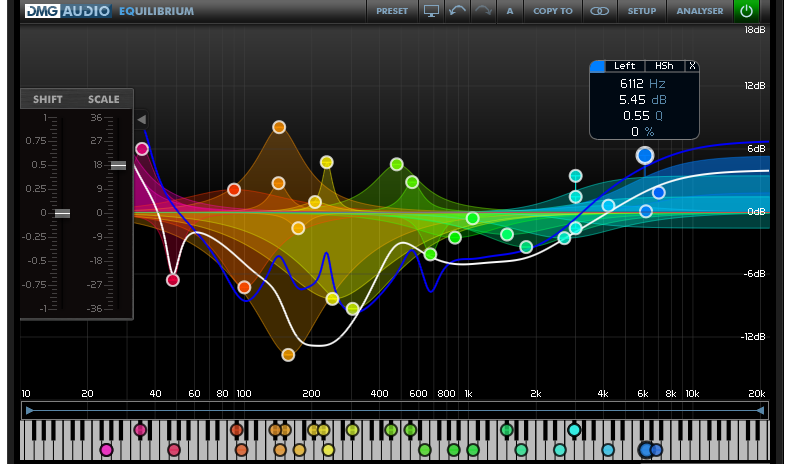Screen dimensions: 792x464
Task: Open the ANALYSER menu
Action: pyautogui.click(x=700, y=11)
